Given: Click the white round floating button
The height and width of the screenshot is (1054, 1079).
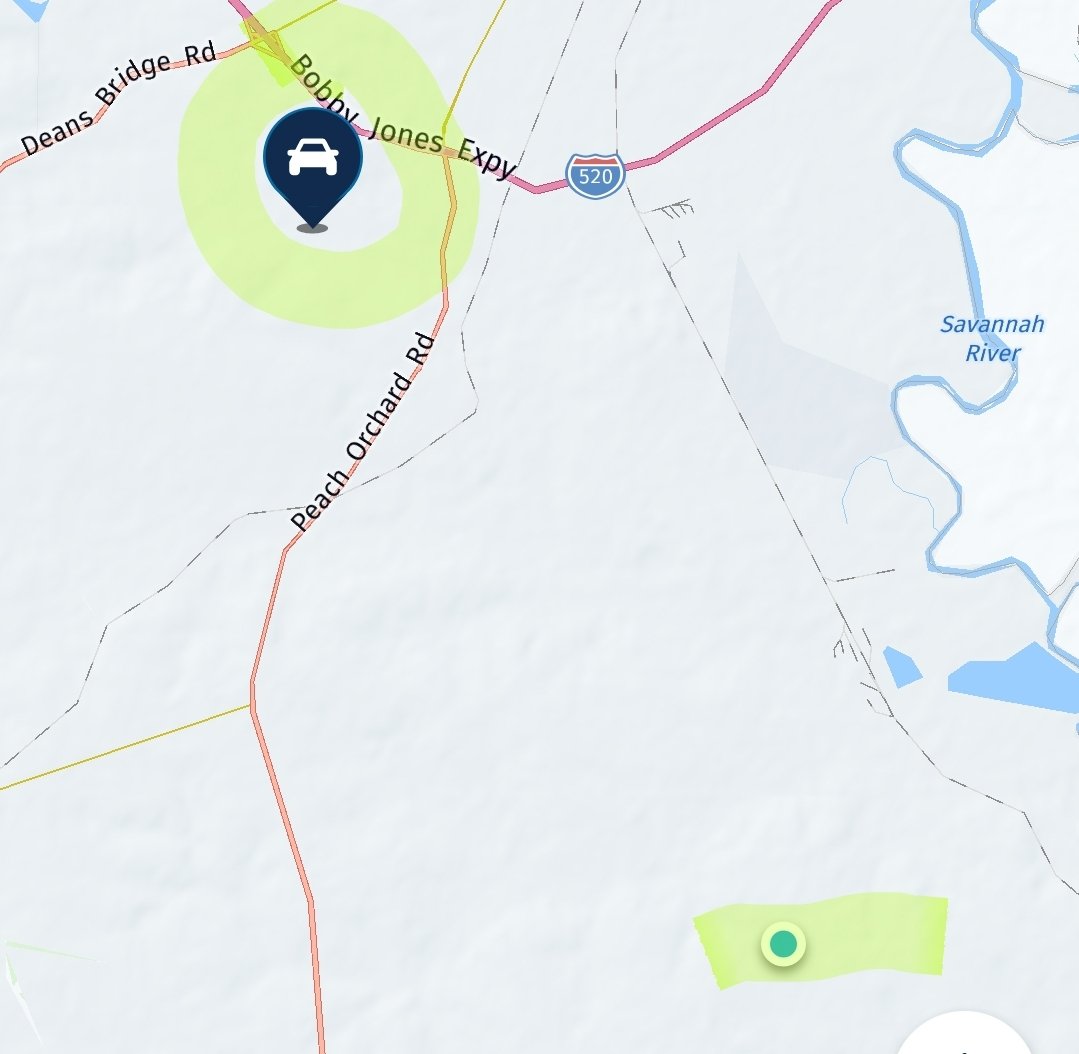Looking at the screenshot, I should pyautogui.click(x=963, y=1033).
